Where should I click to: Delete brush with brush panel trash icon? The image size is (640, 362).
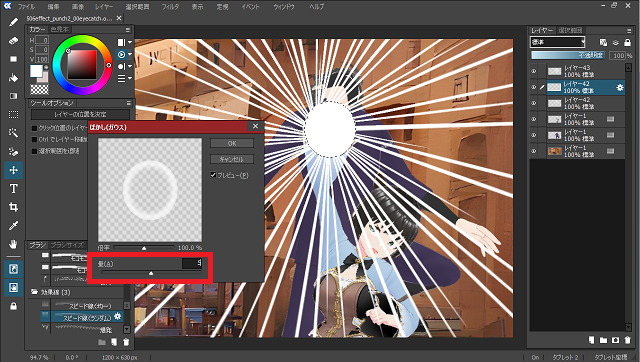(126, 342)
